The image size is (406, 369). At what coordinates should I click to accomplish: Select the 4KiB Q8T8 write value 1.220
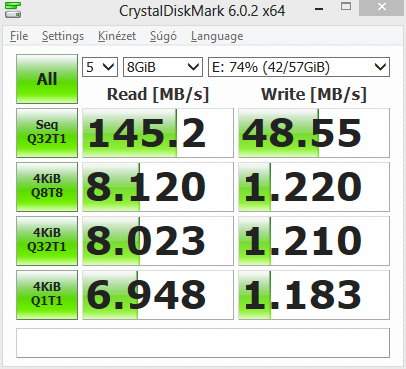[314, 187]
